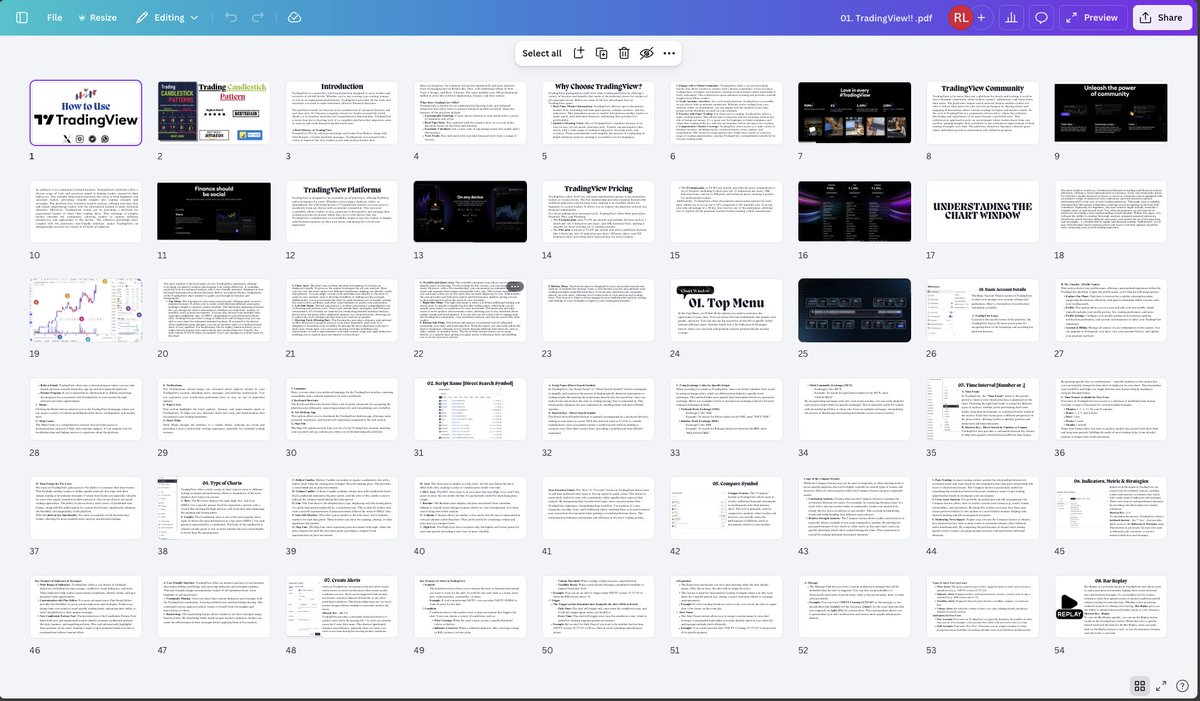The image size is (1200, 701).
Task: Check the cloud save status icon
Action: (294, 18)
